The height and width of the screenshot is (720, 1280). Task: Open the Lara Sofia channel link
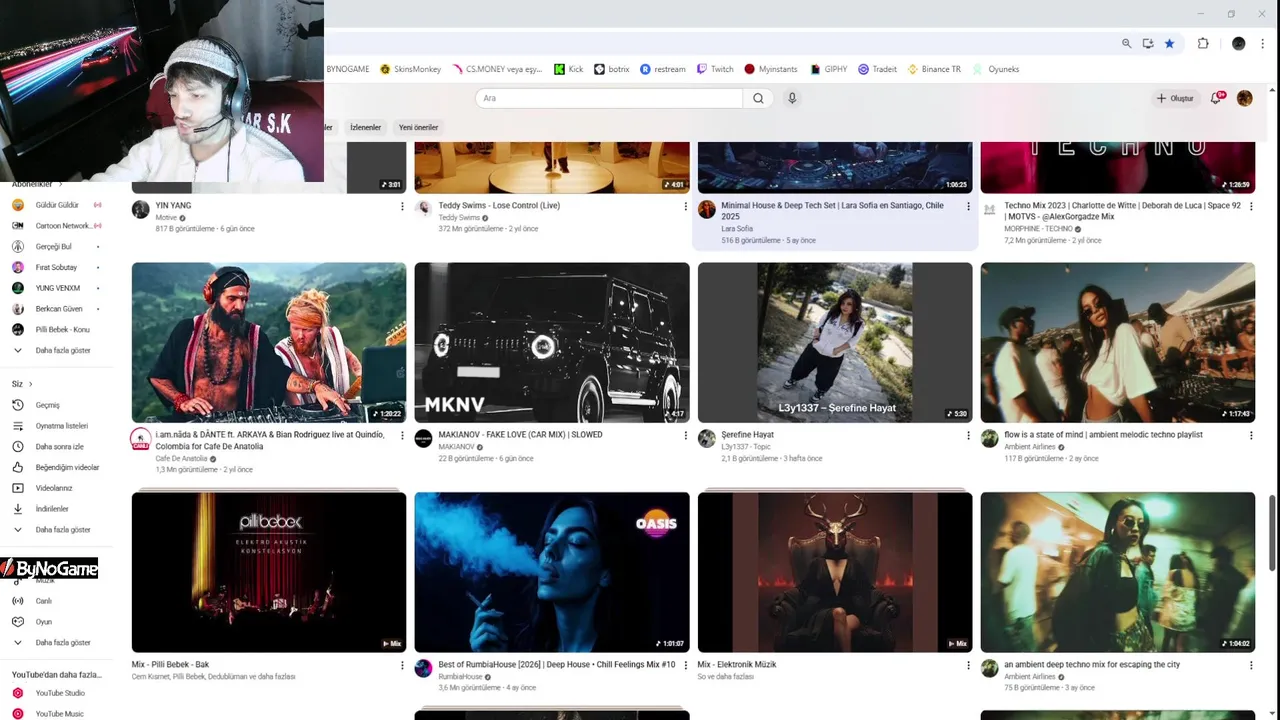coord(737,229)
